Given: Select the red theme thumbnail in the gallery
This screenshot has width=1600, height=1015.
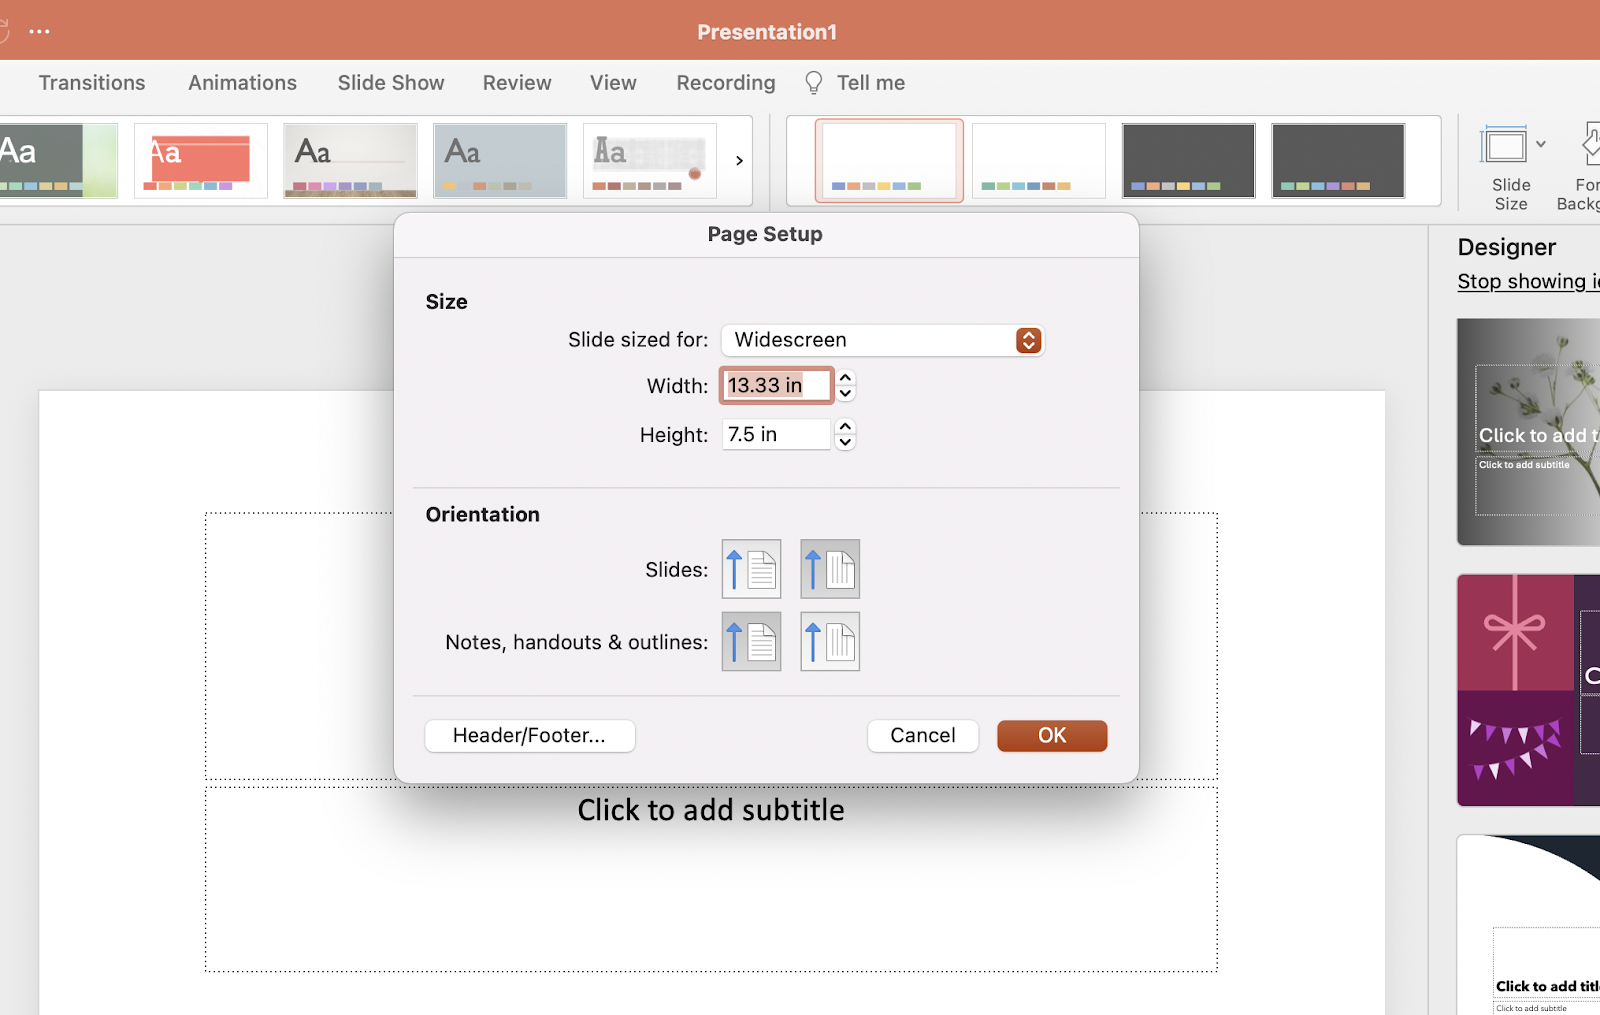Looking at the screenshot, I should point(200,160).
